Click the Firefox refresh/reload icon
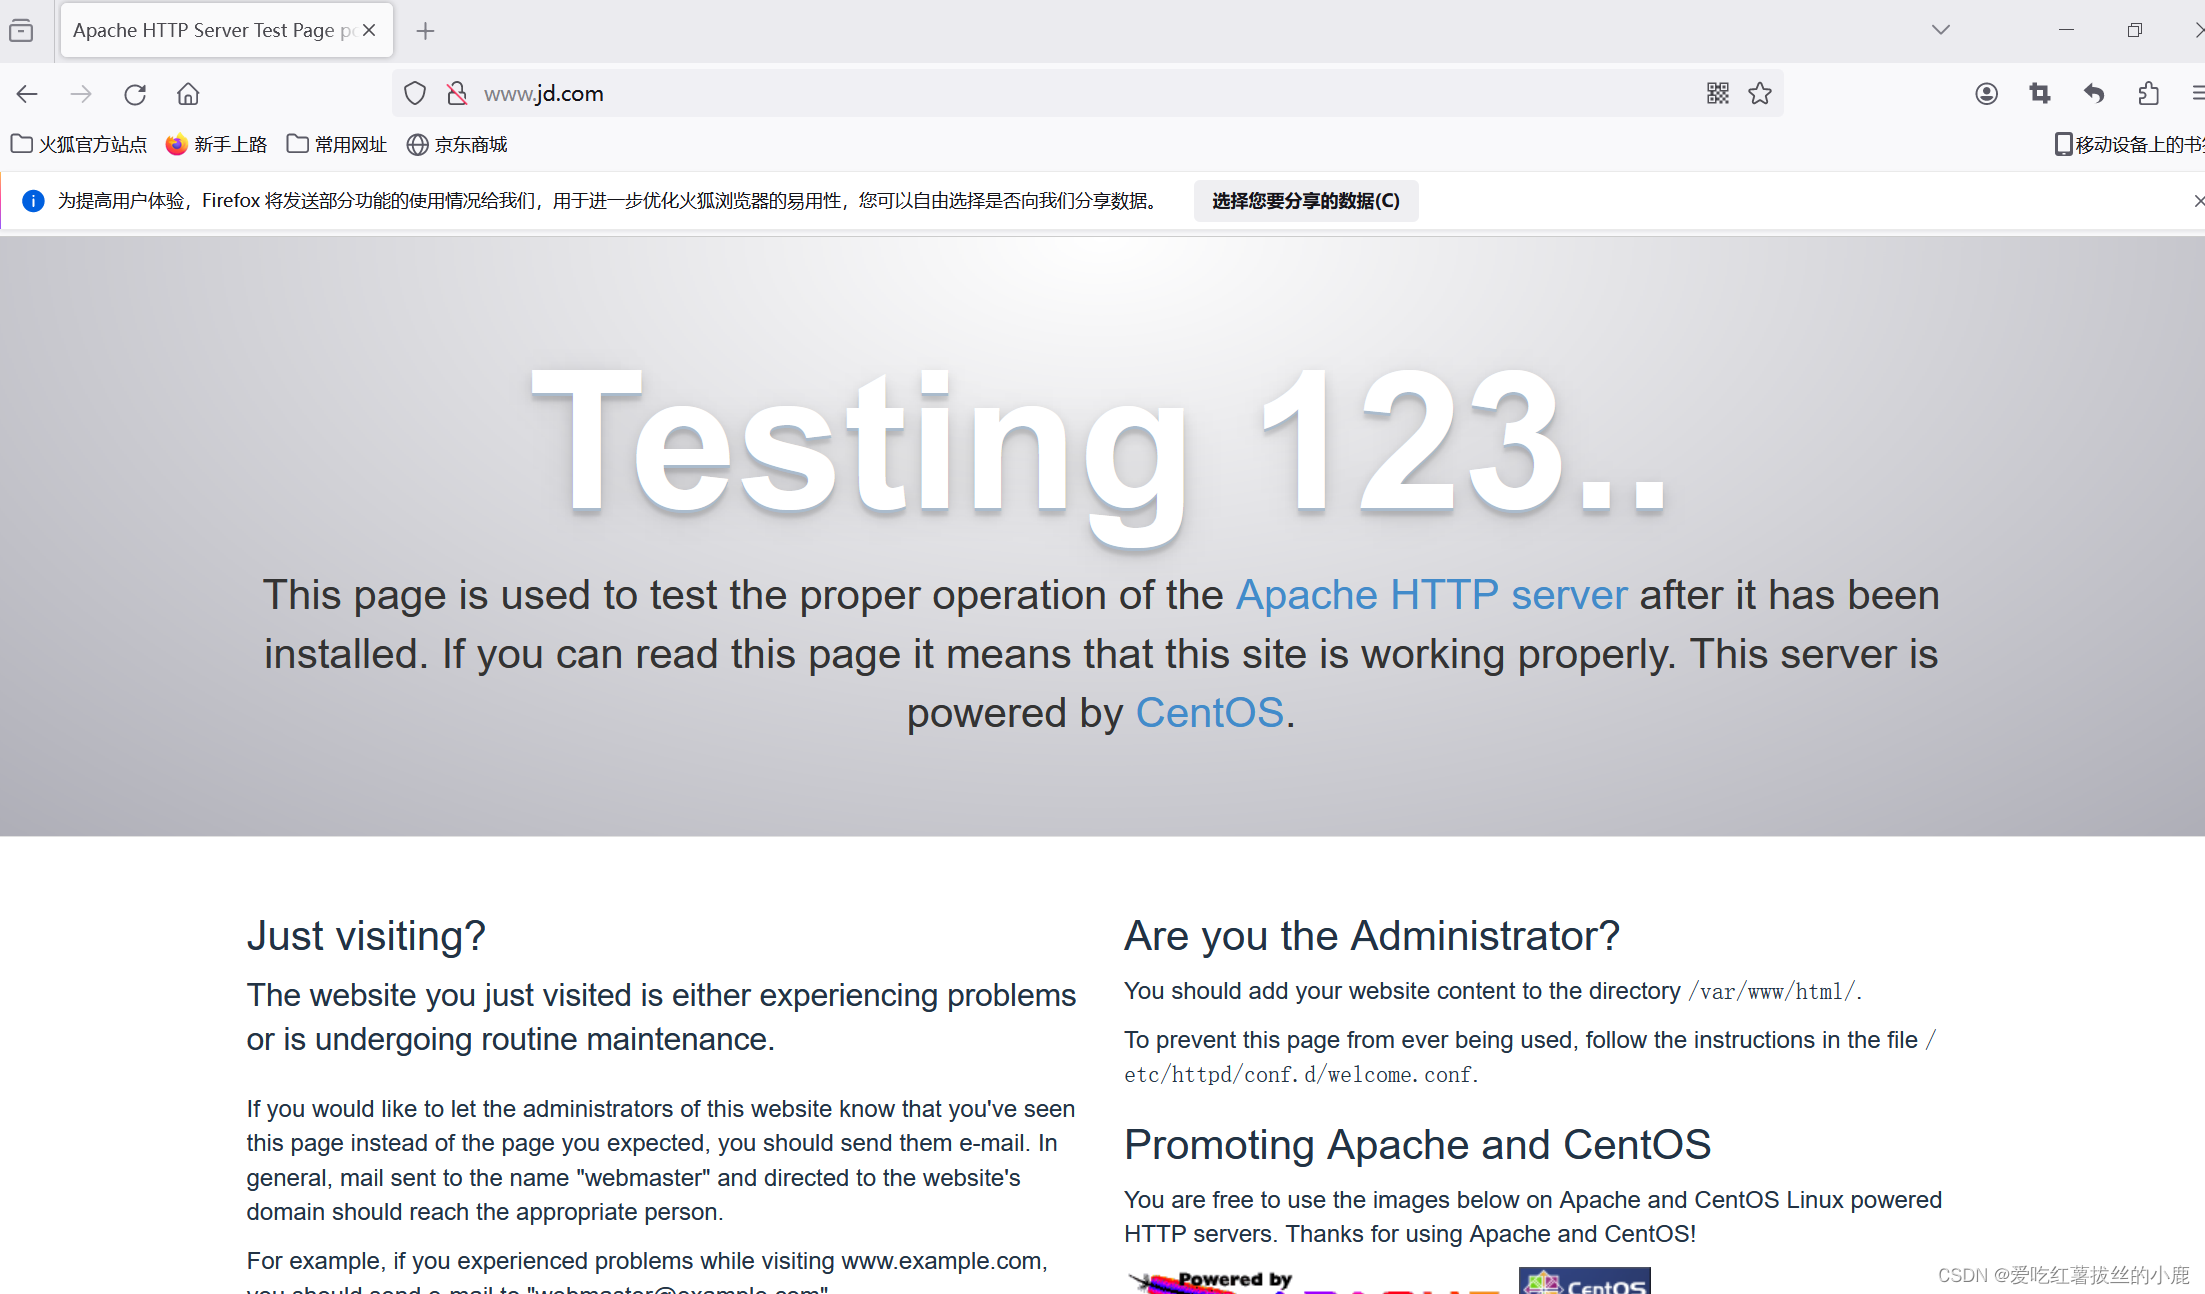The width and height of the screenshot is (2205, 1294). [x=136, y=94]
